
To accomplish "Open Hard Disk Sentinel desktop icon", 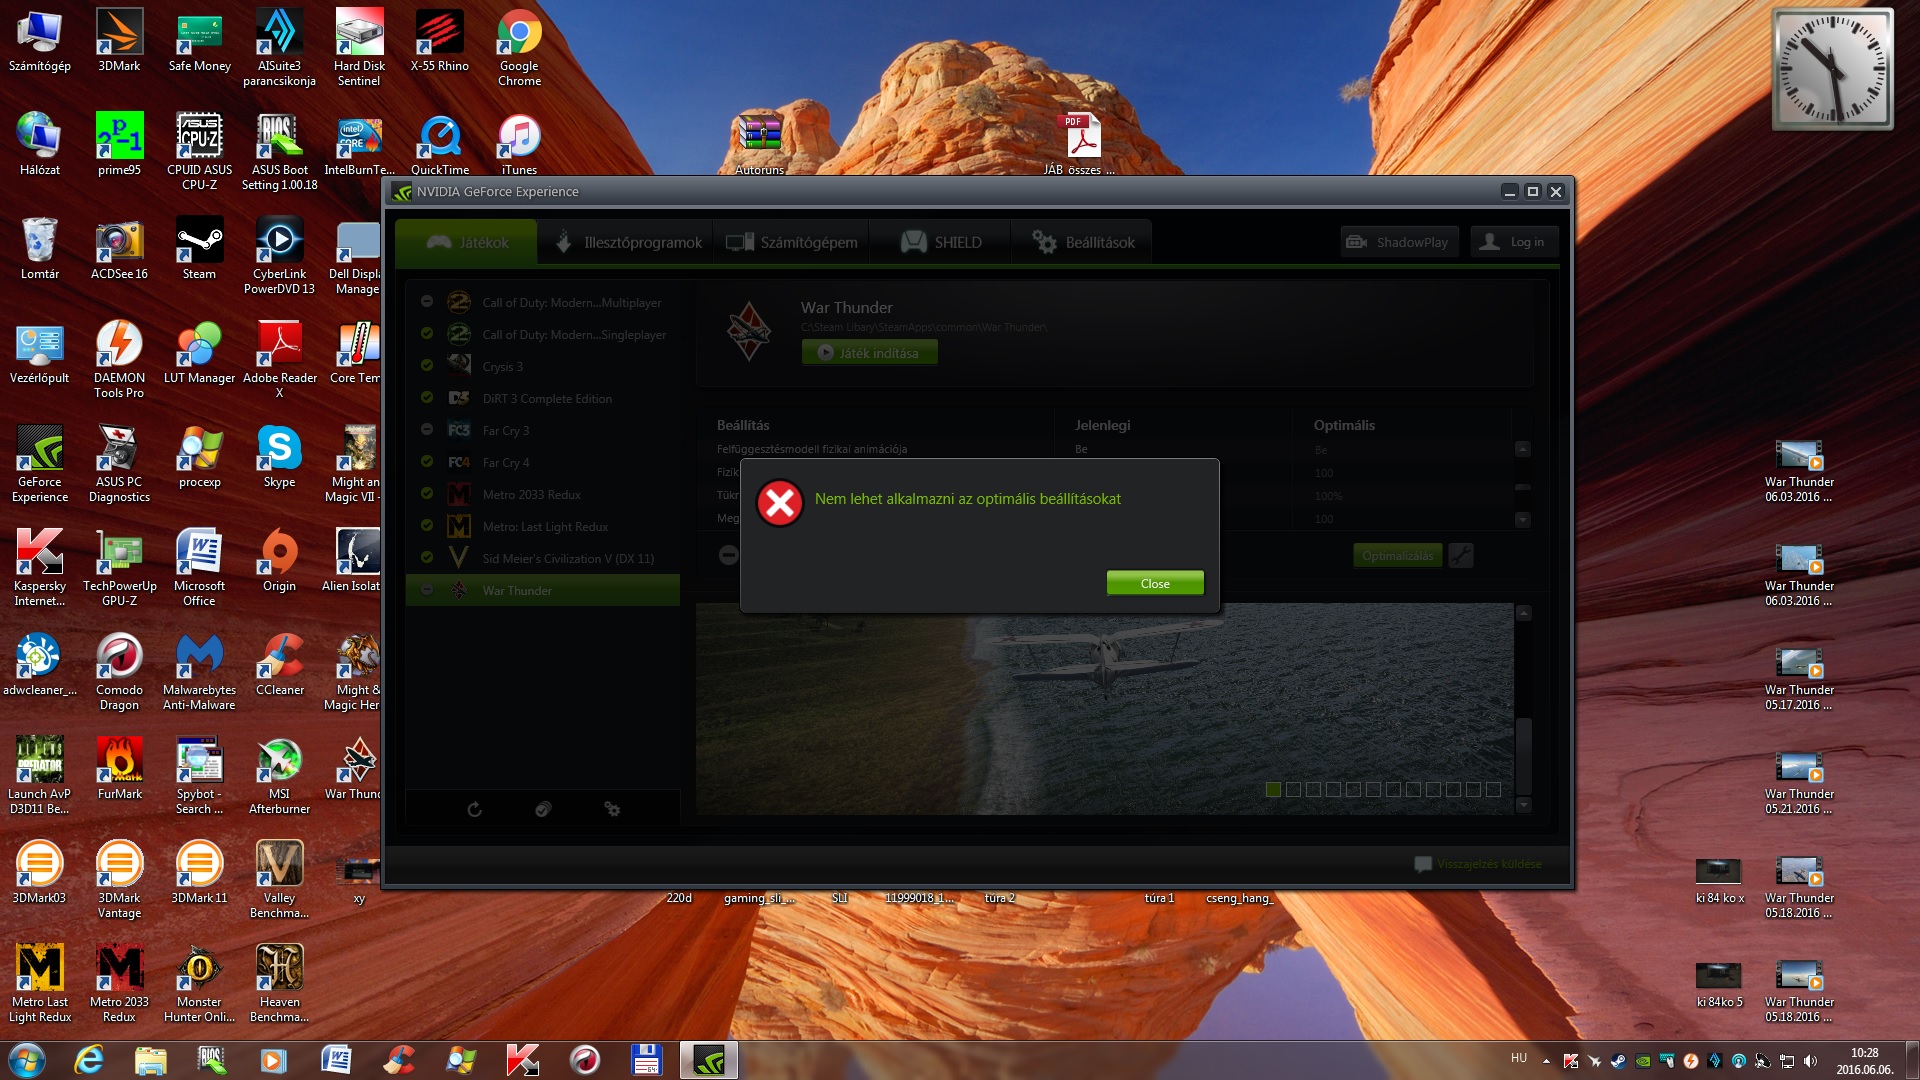I will coord(359,47).
